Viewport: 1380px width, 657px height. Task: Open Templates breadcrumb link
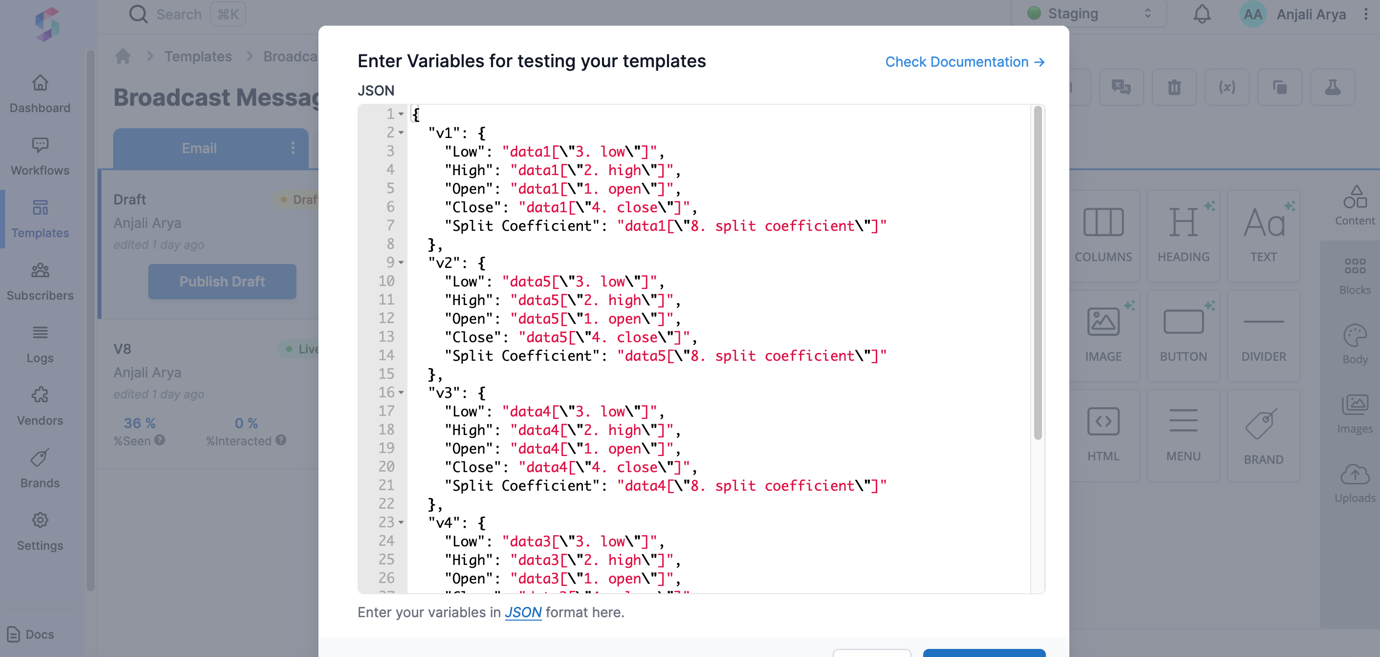198,56
